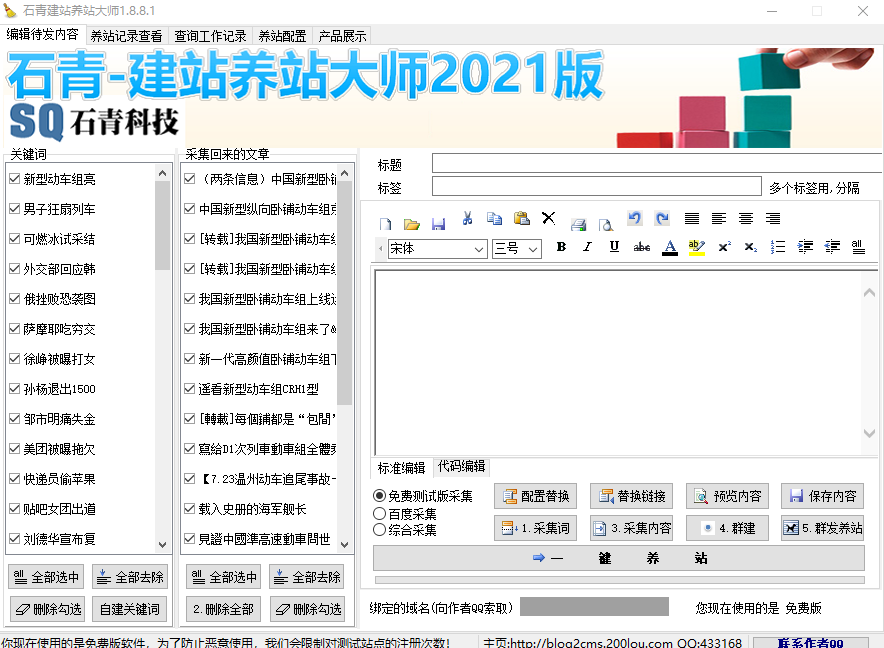Toggle the 徐峥被曝打女 keyword checkbox
This screenshot has height=648, width=884.
(15, 359)
